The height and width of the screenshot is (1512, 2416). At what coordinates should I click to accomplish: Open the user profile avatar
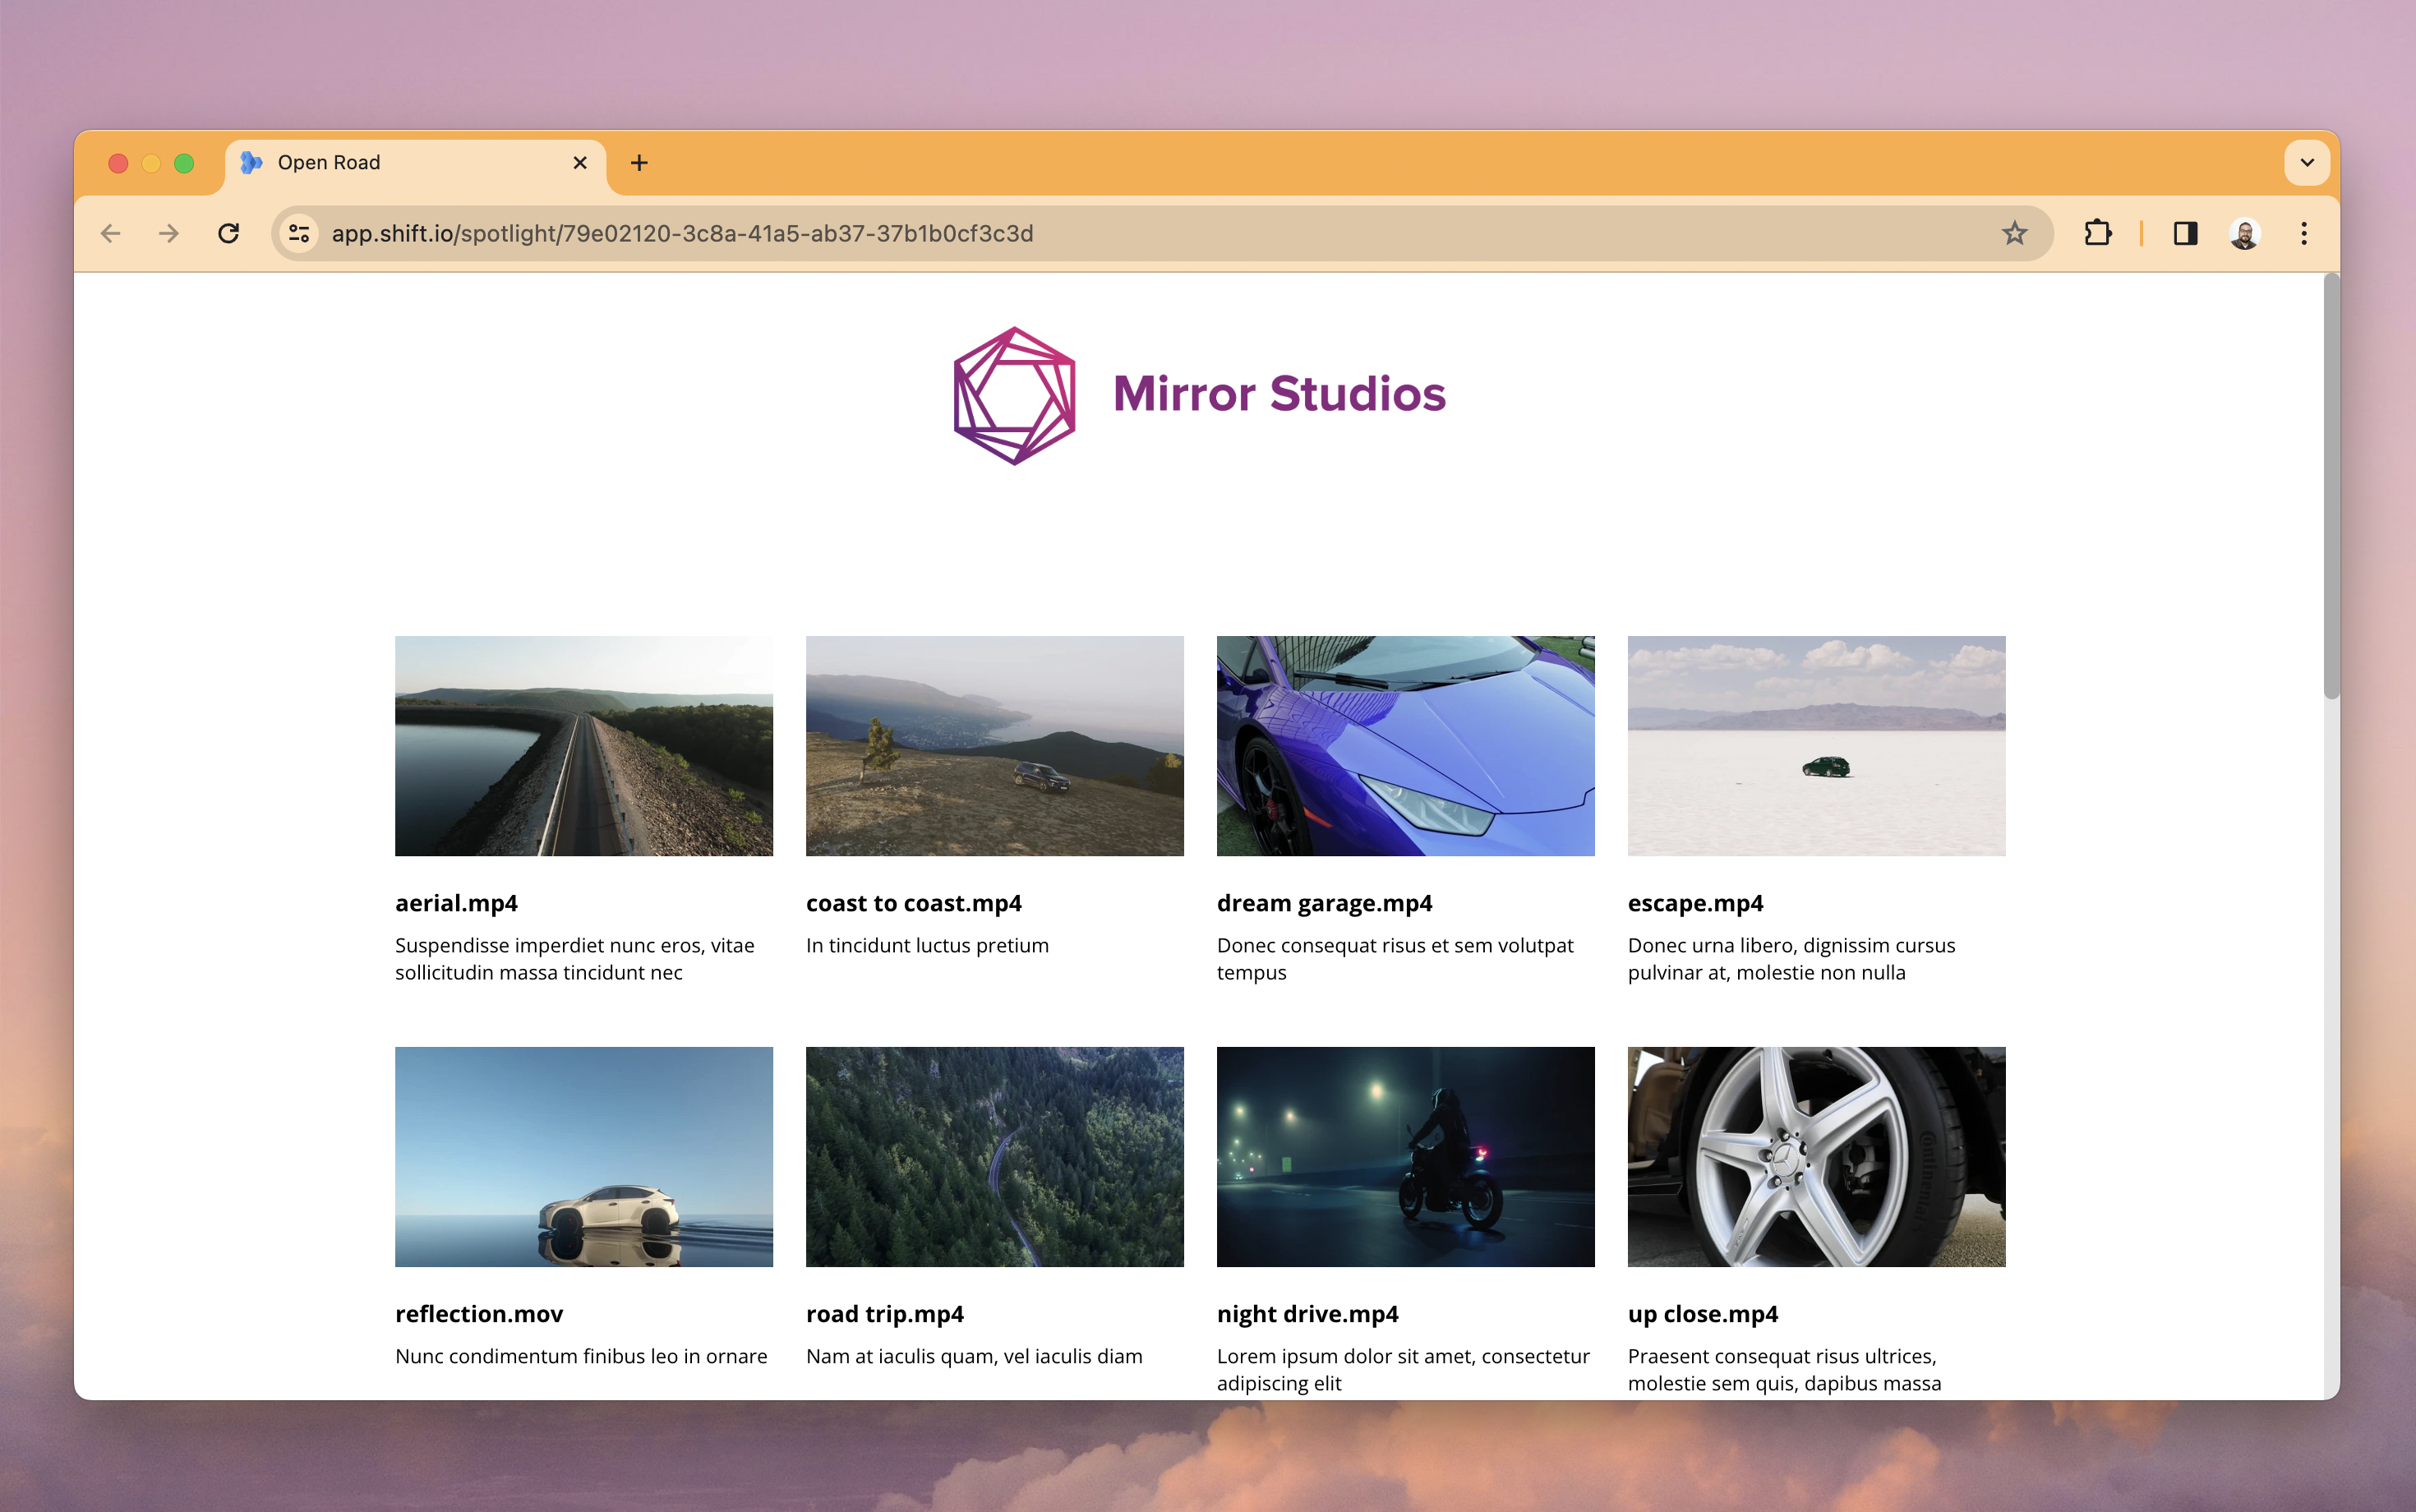[x=2245, y=233]
